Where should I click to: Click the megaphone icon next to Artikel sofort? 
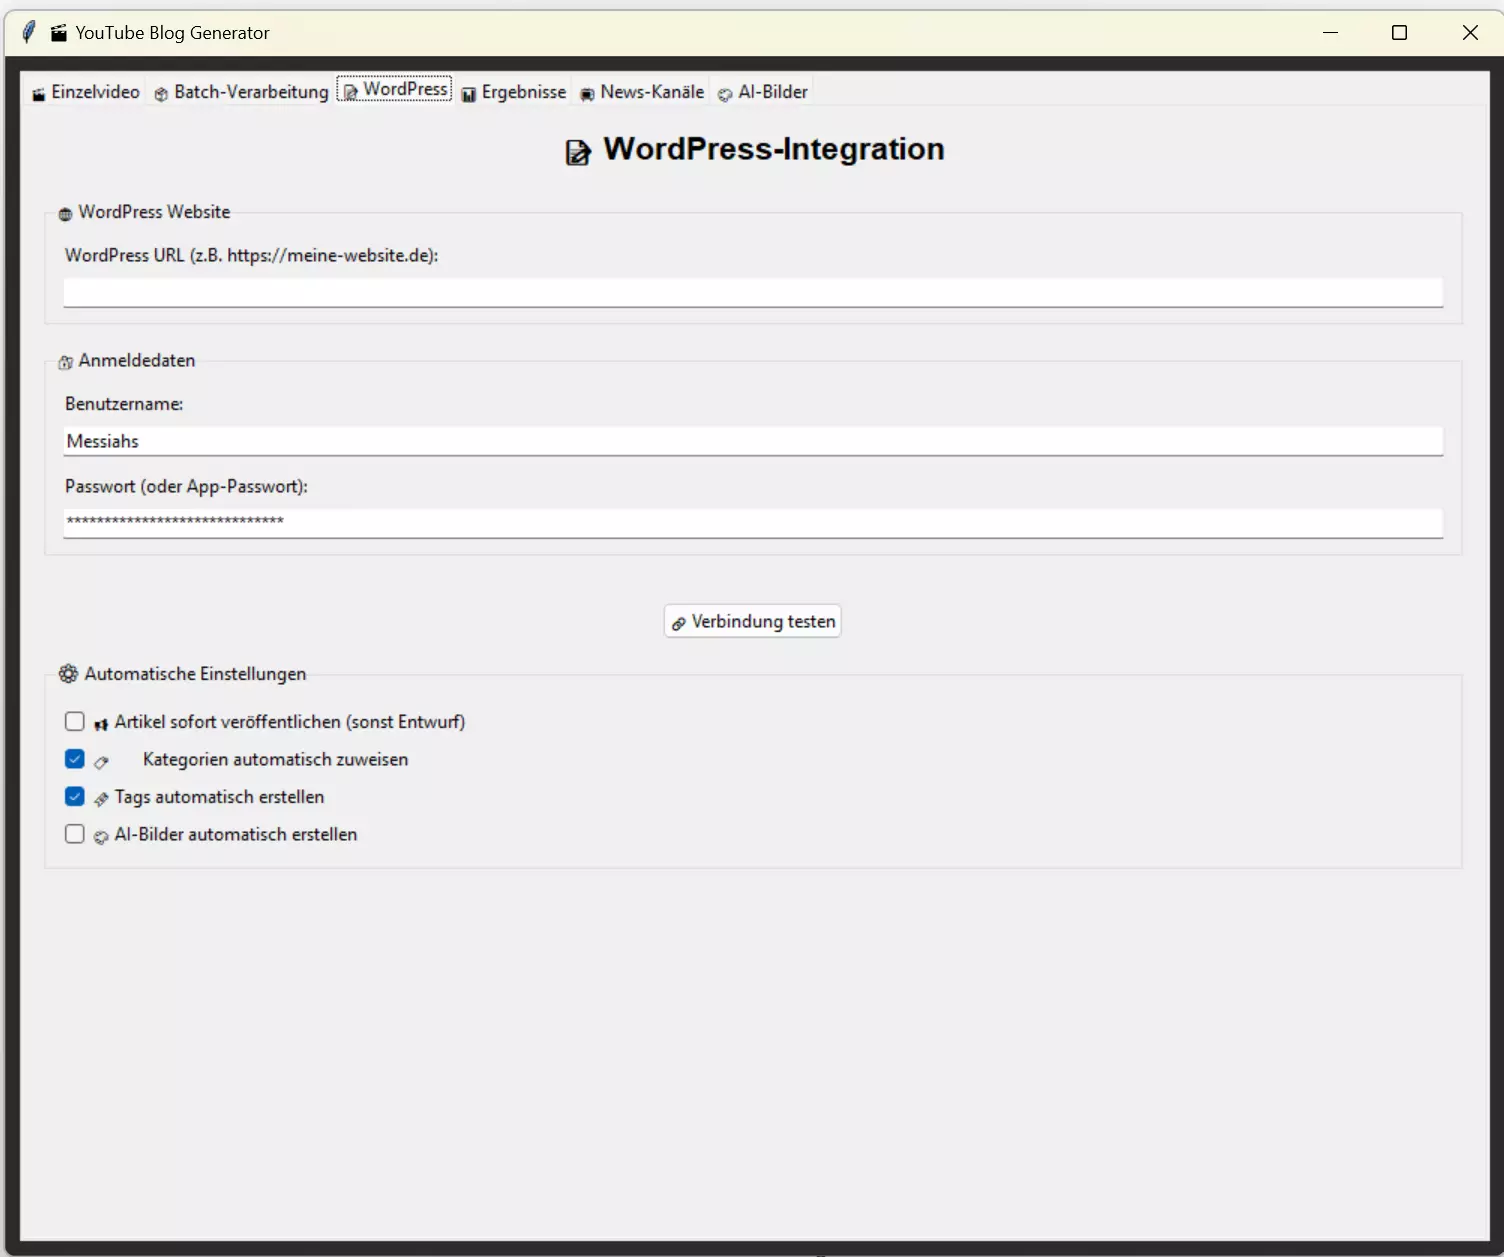[x=101, y=724]
